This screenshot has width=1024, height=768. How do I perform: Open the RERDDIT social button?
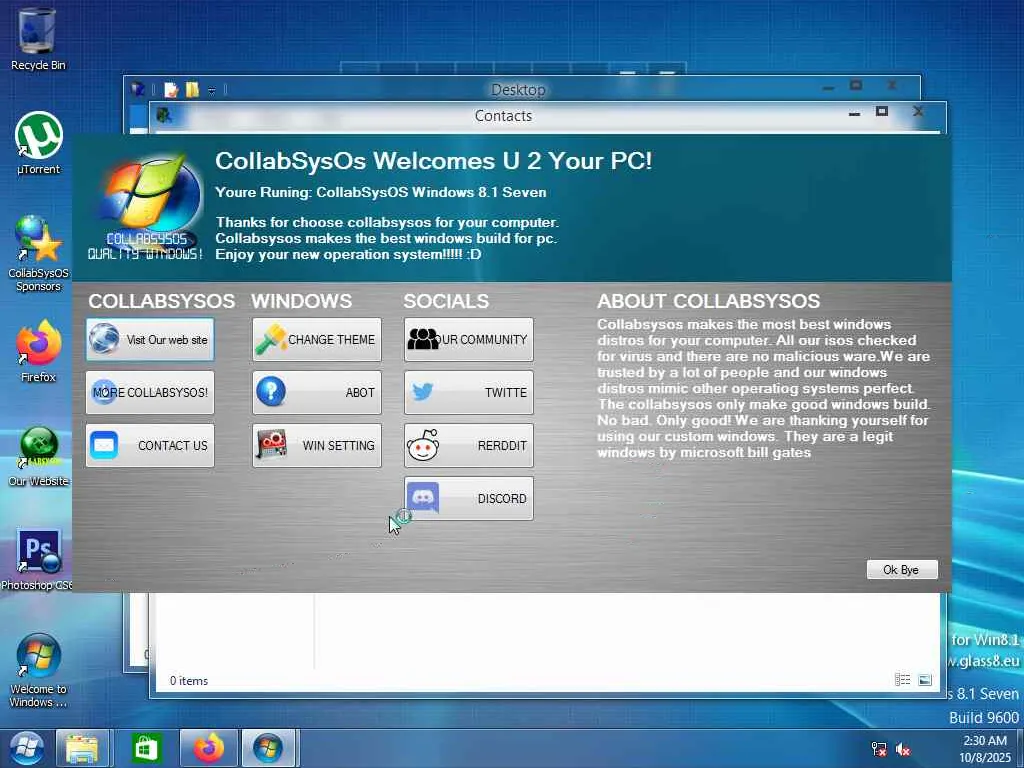point(469,445)
